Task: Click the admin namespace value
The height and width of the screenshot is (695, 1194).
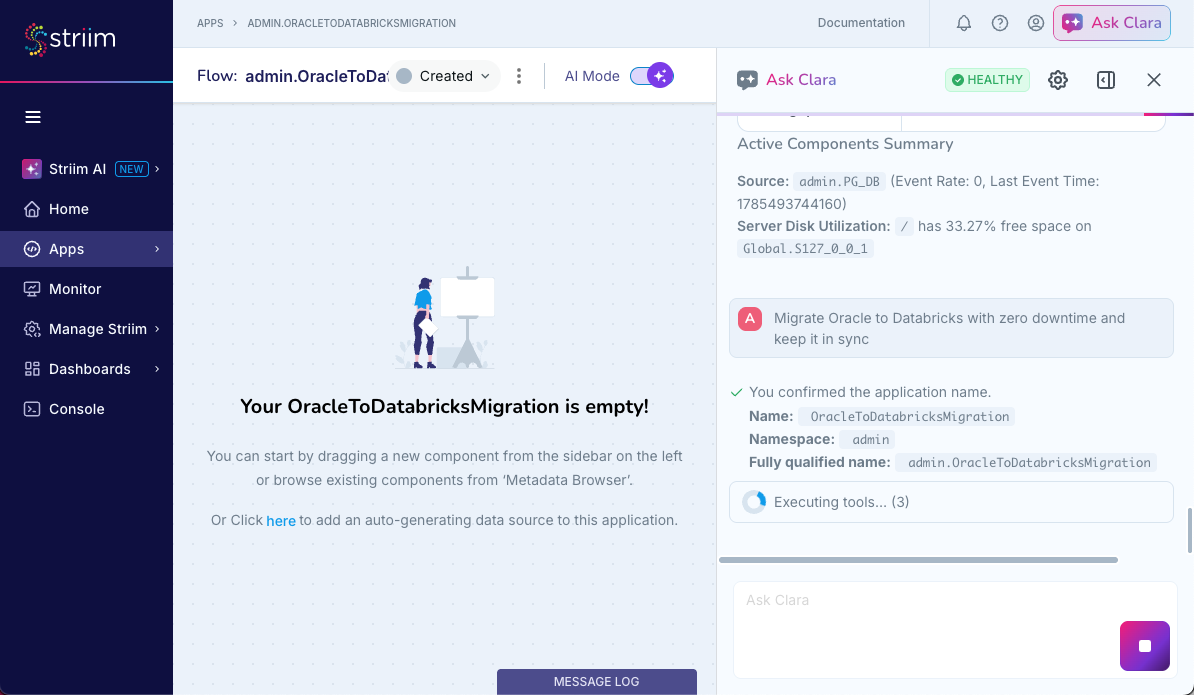Action: click(x=867, y=440)
